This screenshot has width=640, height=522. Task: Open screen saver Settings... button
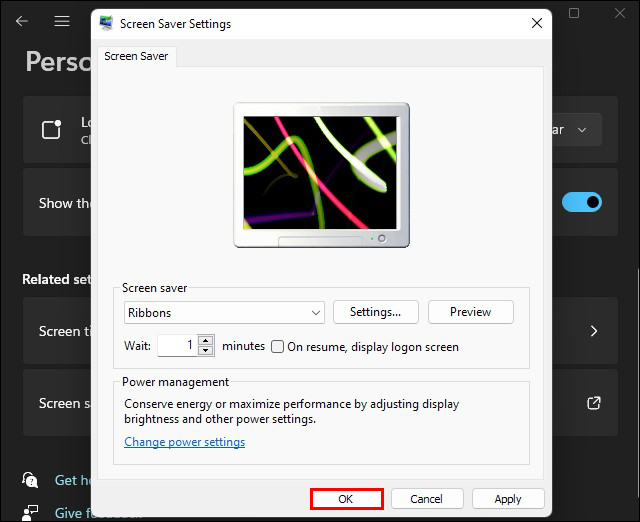[376, 312]
